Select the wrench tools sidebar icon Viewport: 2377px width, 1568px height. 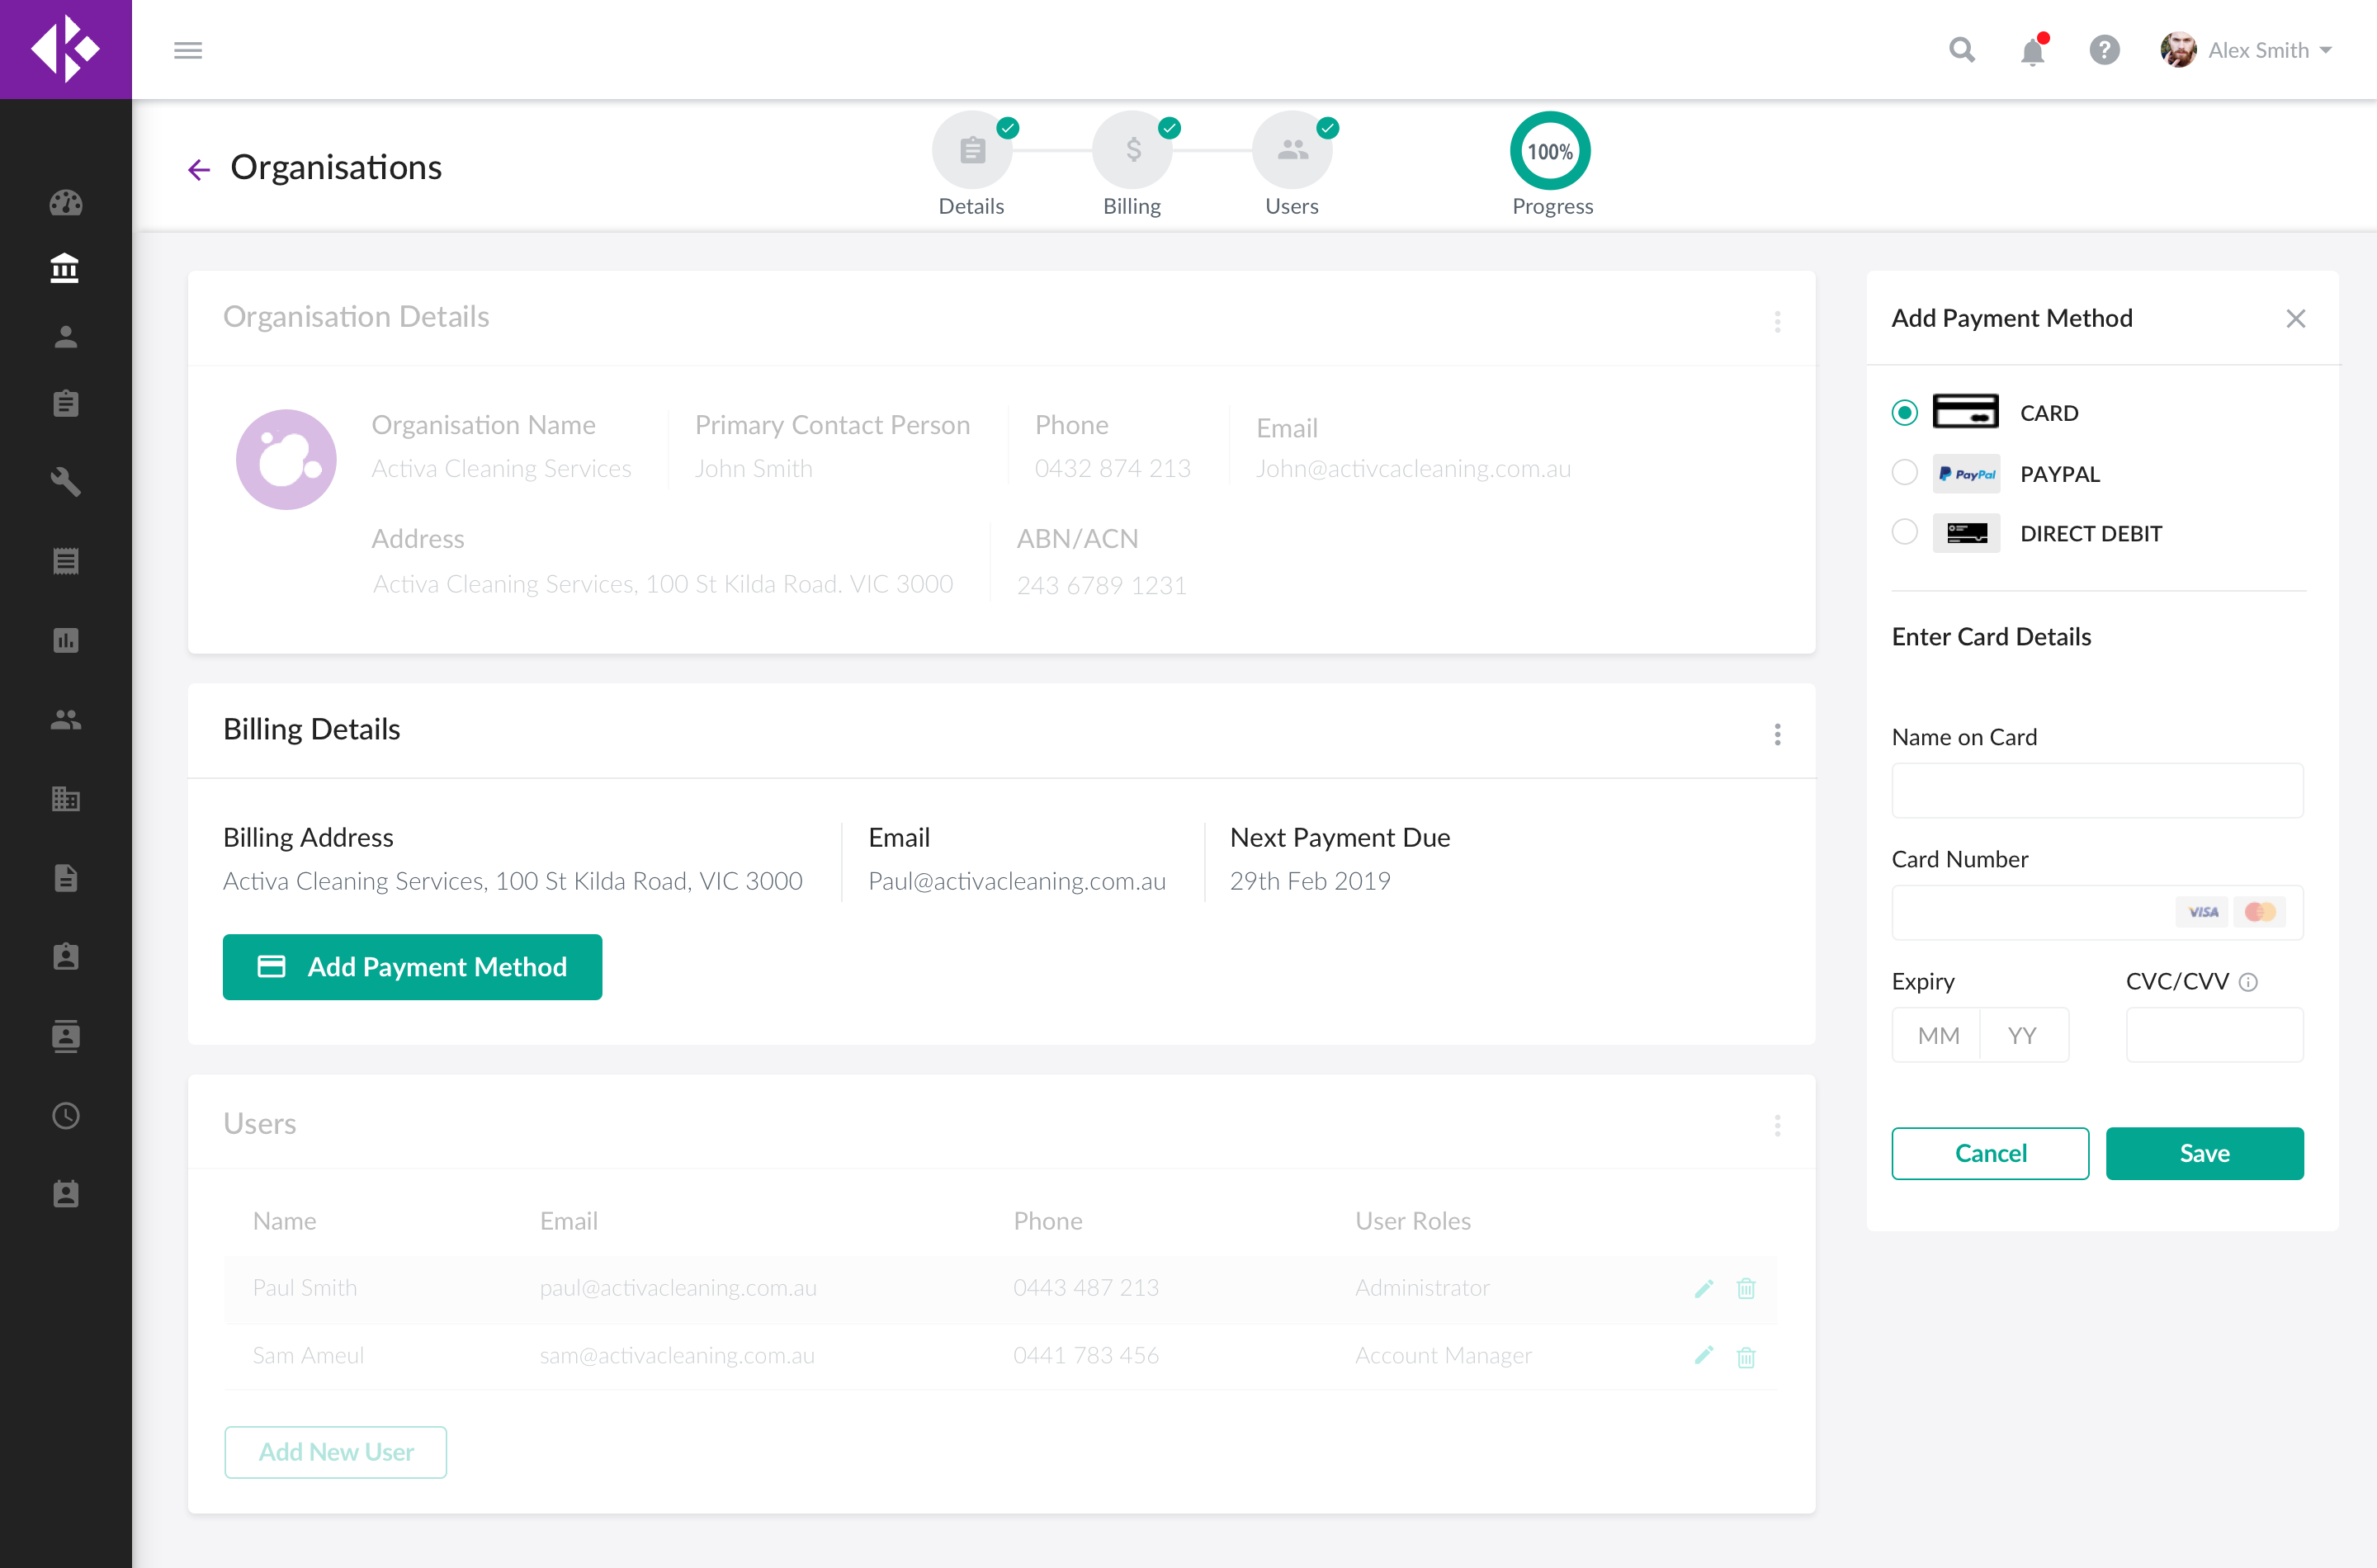tap(66, 481)
